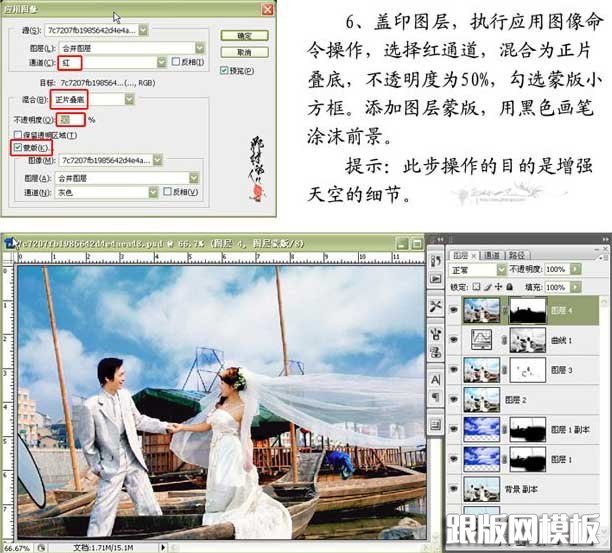
Task: Switch to the 通道 Channels tab
Action: click(x=491, y=255)
